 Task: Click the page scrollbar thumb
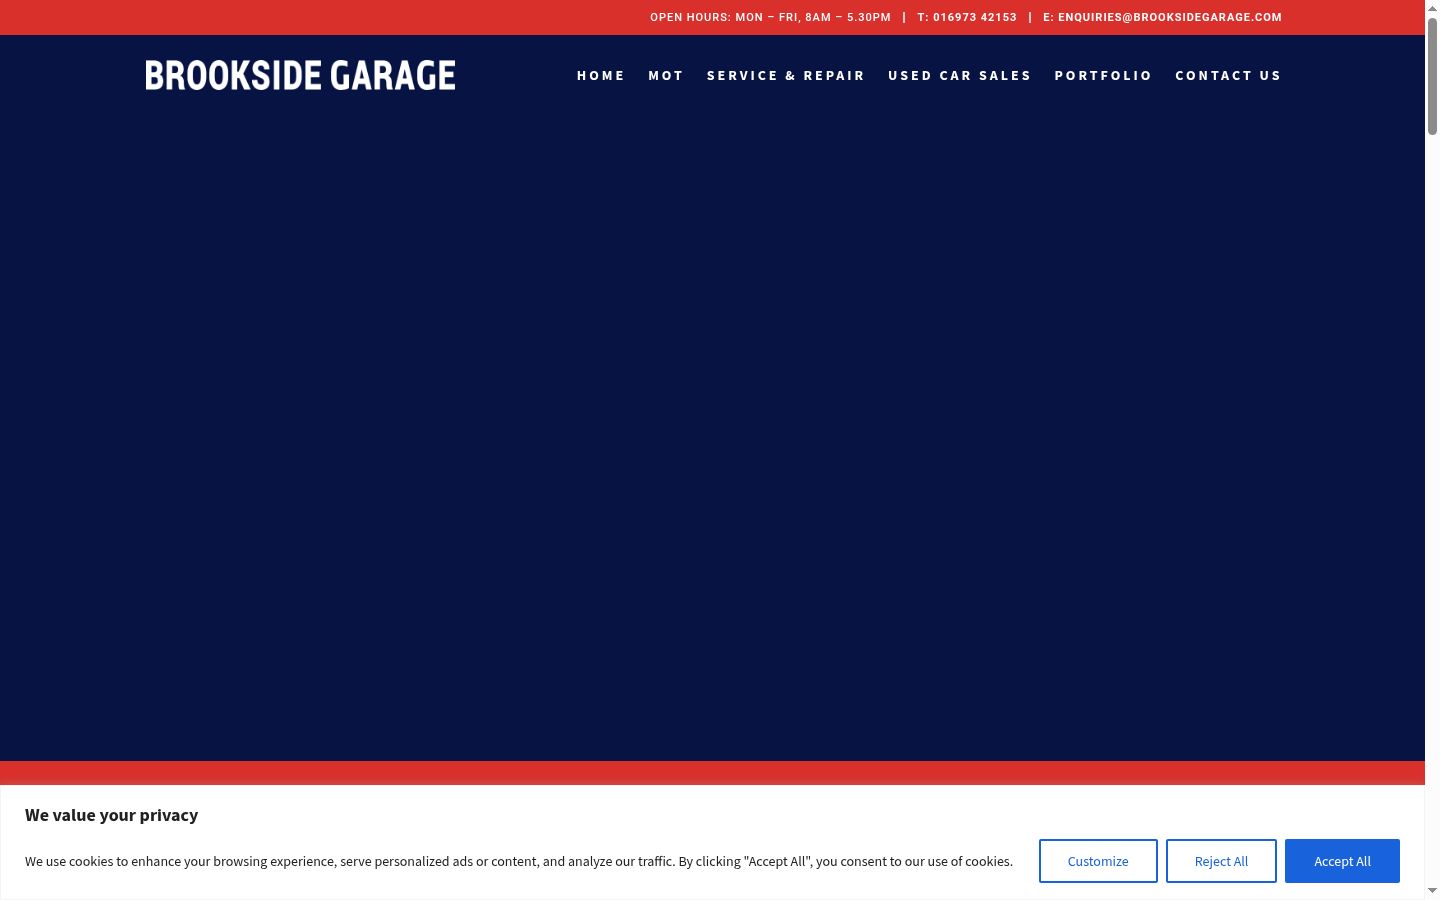1432,75
